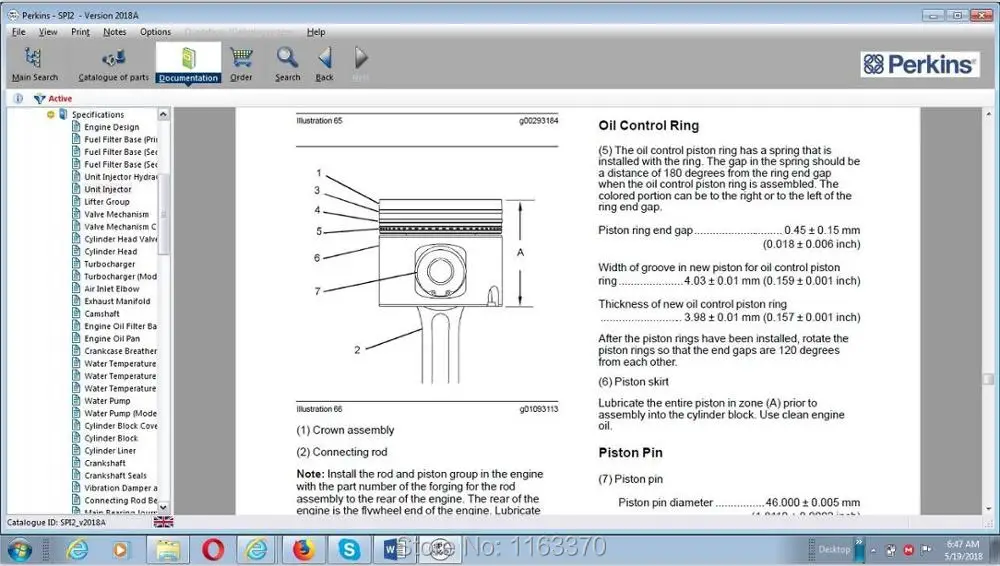Open Windows Media Player taskbar icon
This screenshot has width=1000, height=566.
[x=120, y=549]
